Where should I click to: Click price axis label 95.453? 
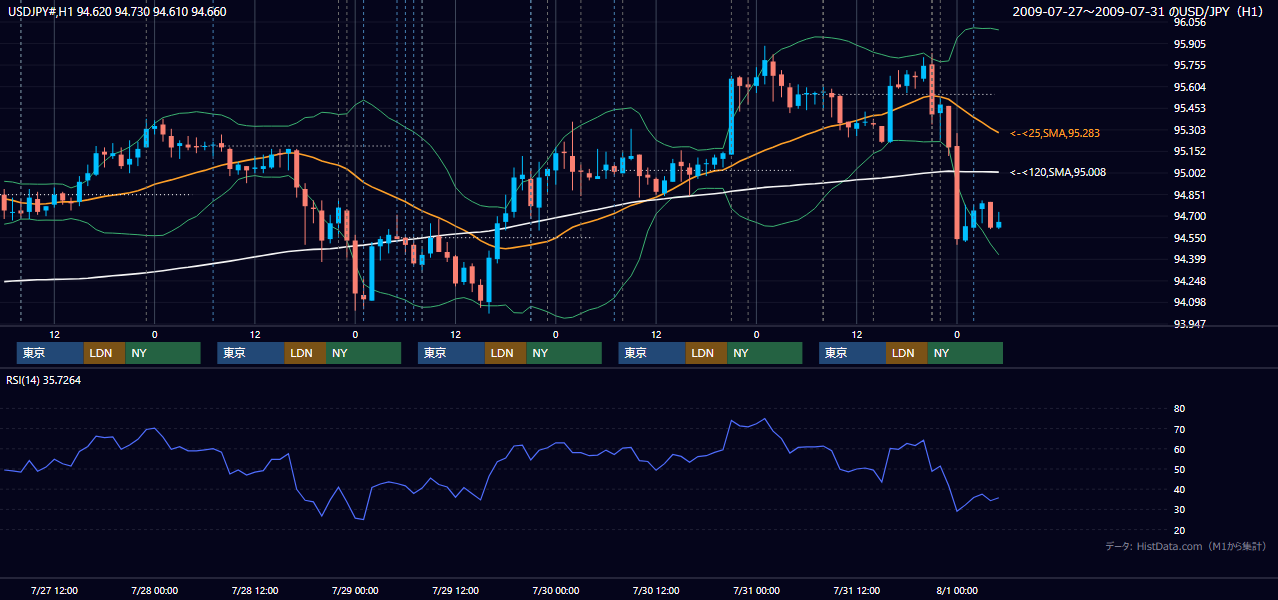click(x=1188, y=108)
